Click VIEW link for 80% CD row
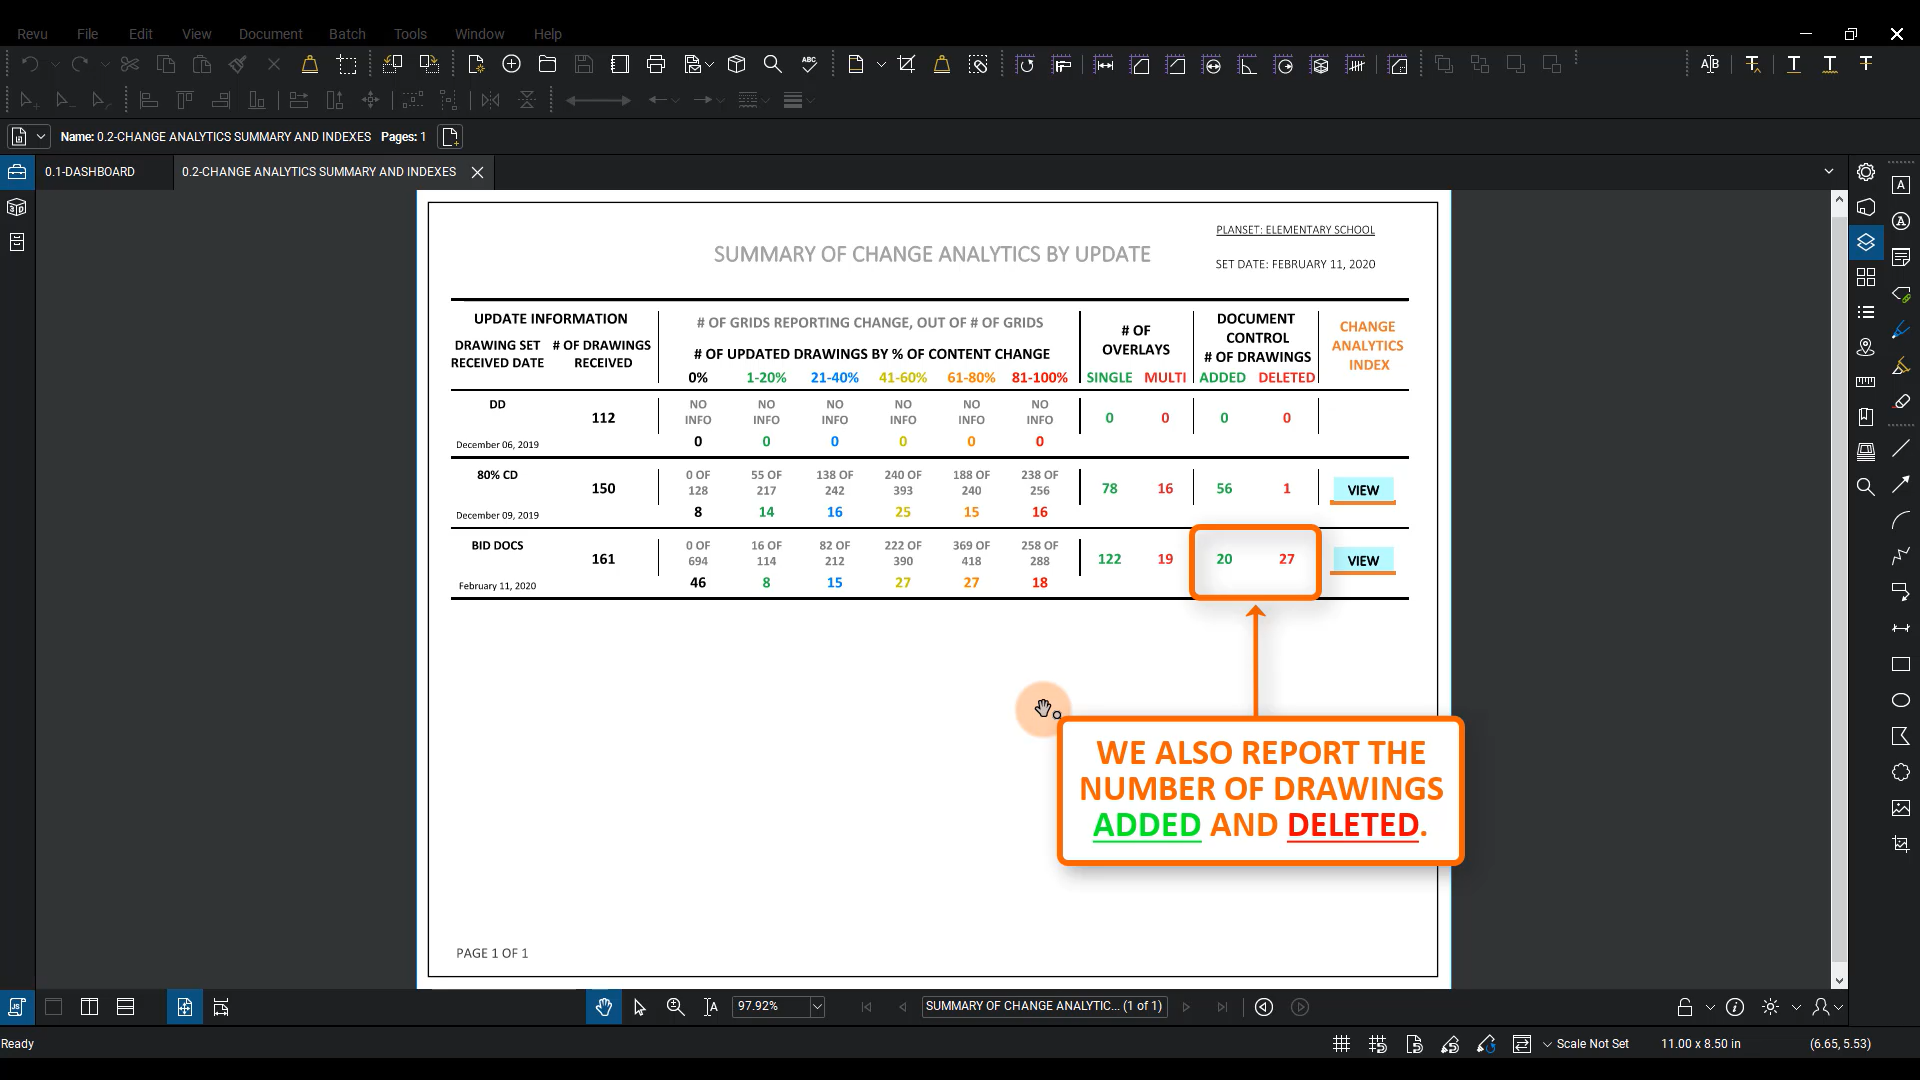The image size is (1920, 1080). point(1363,490)
